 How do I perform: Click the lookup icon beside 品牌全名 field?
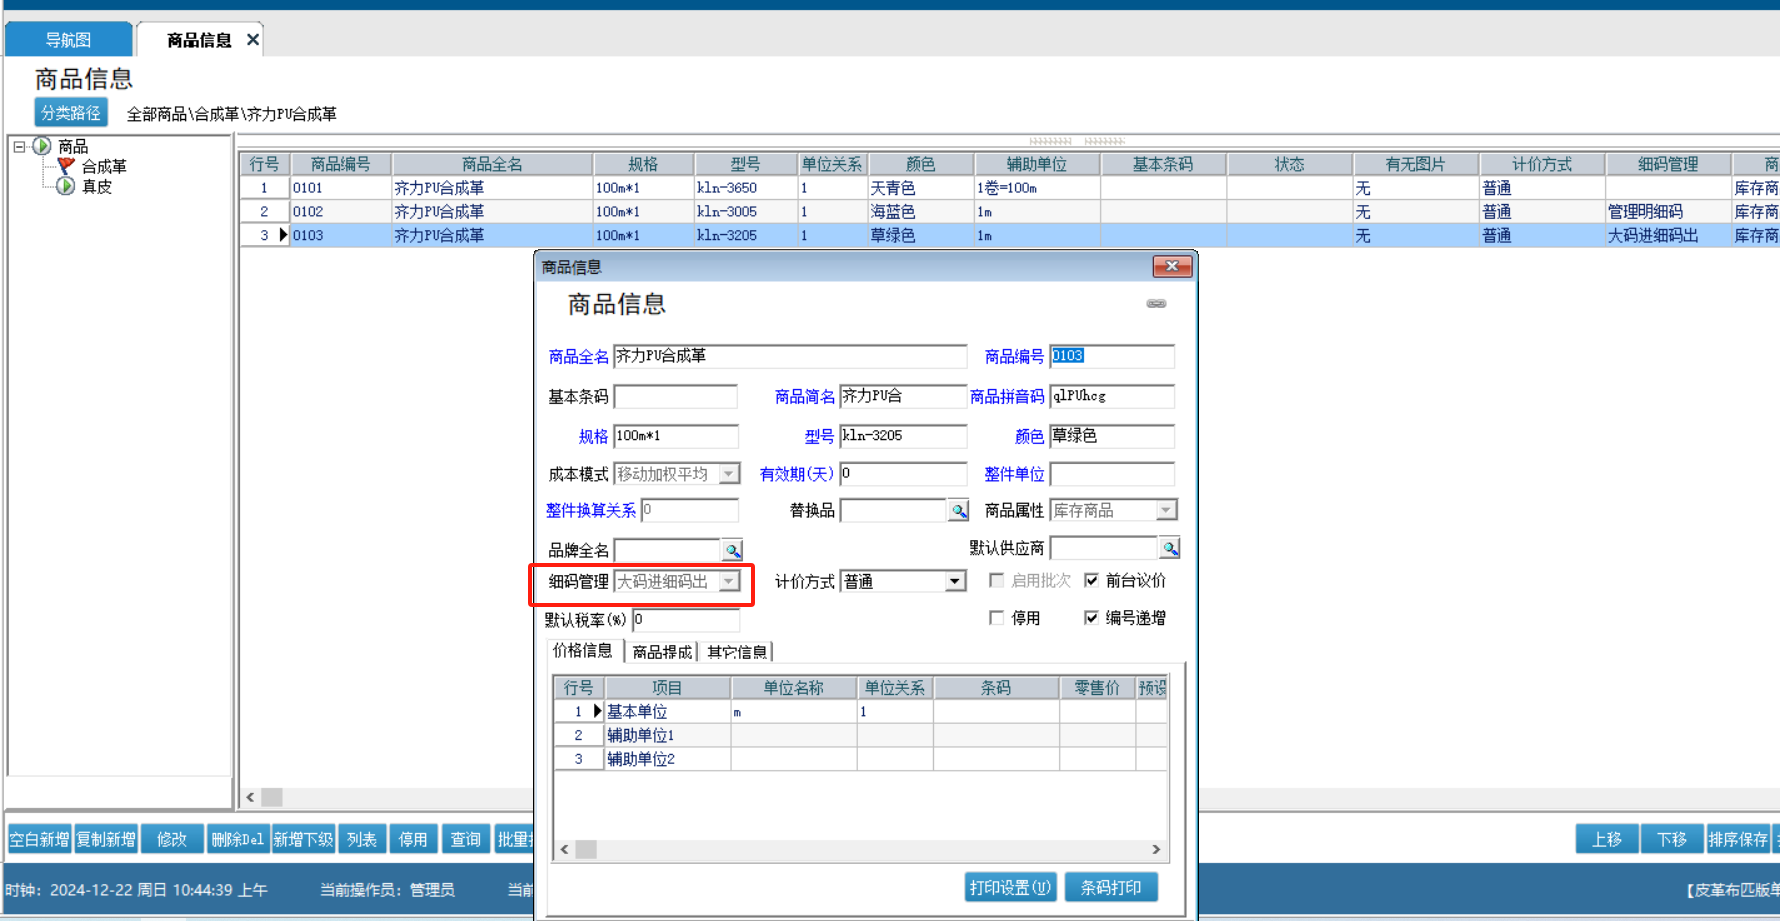[x=732, y=550]
